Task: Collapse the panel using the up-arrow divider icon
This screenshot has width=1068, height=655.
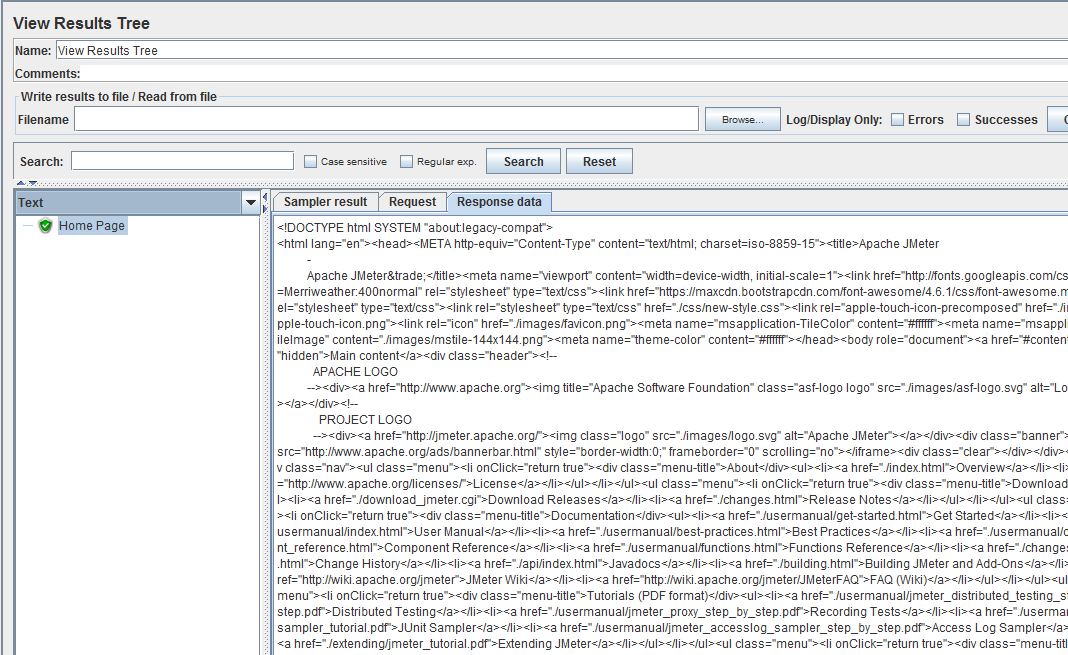Action: (x=20, y=182)
